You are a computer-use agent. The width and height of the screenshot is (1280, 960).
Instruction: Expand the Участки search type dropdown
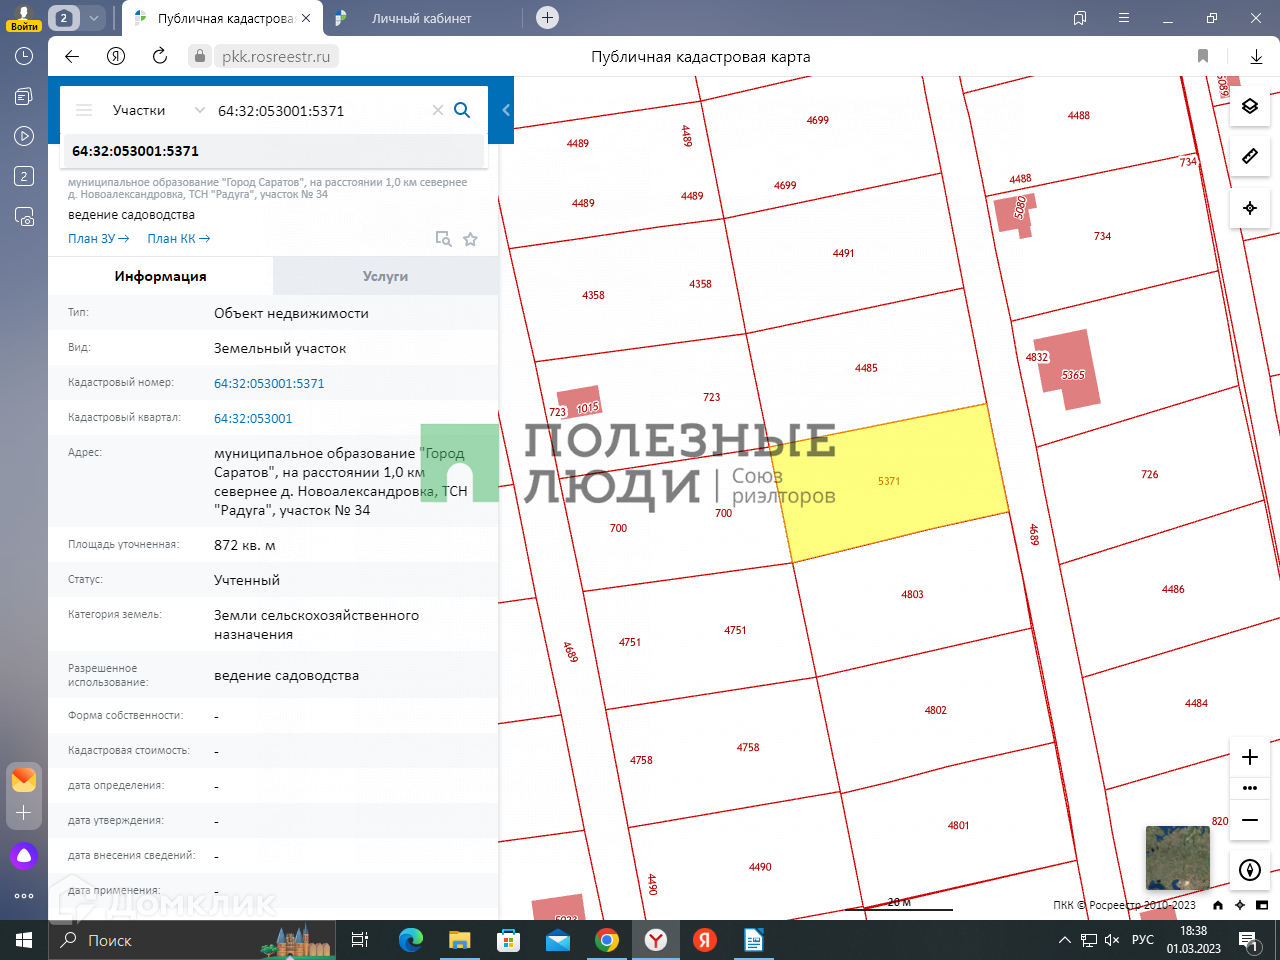pos(199,110)
